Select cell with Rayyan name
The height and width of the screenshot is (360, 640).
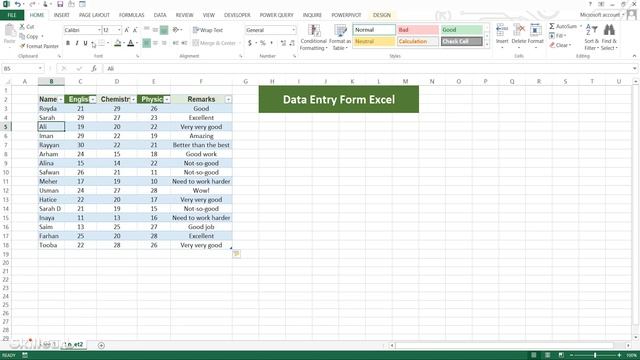[51, 145]
